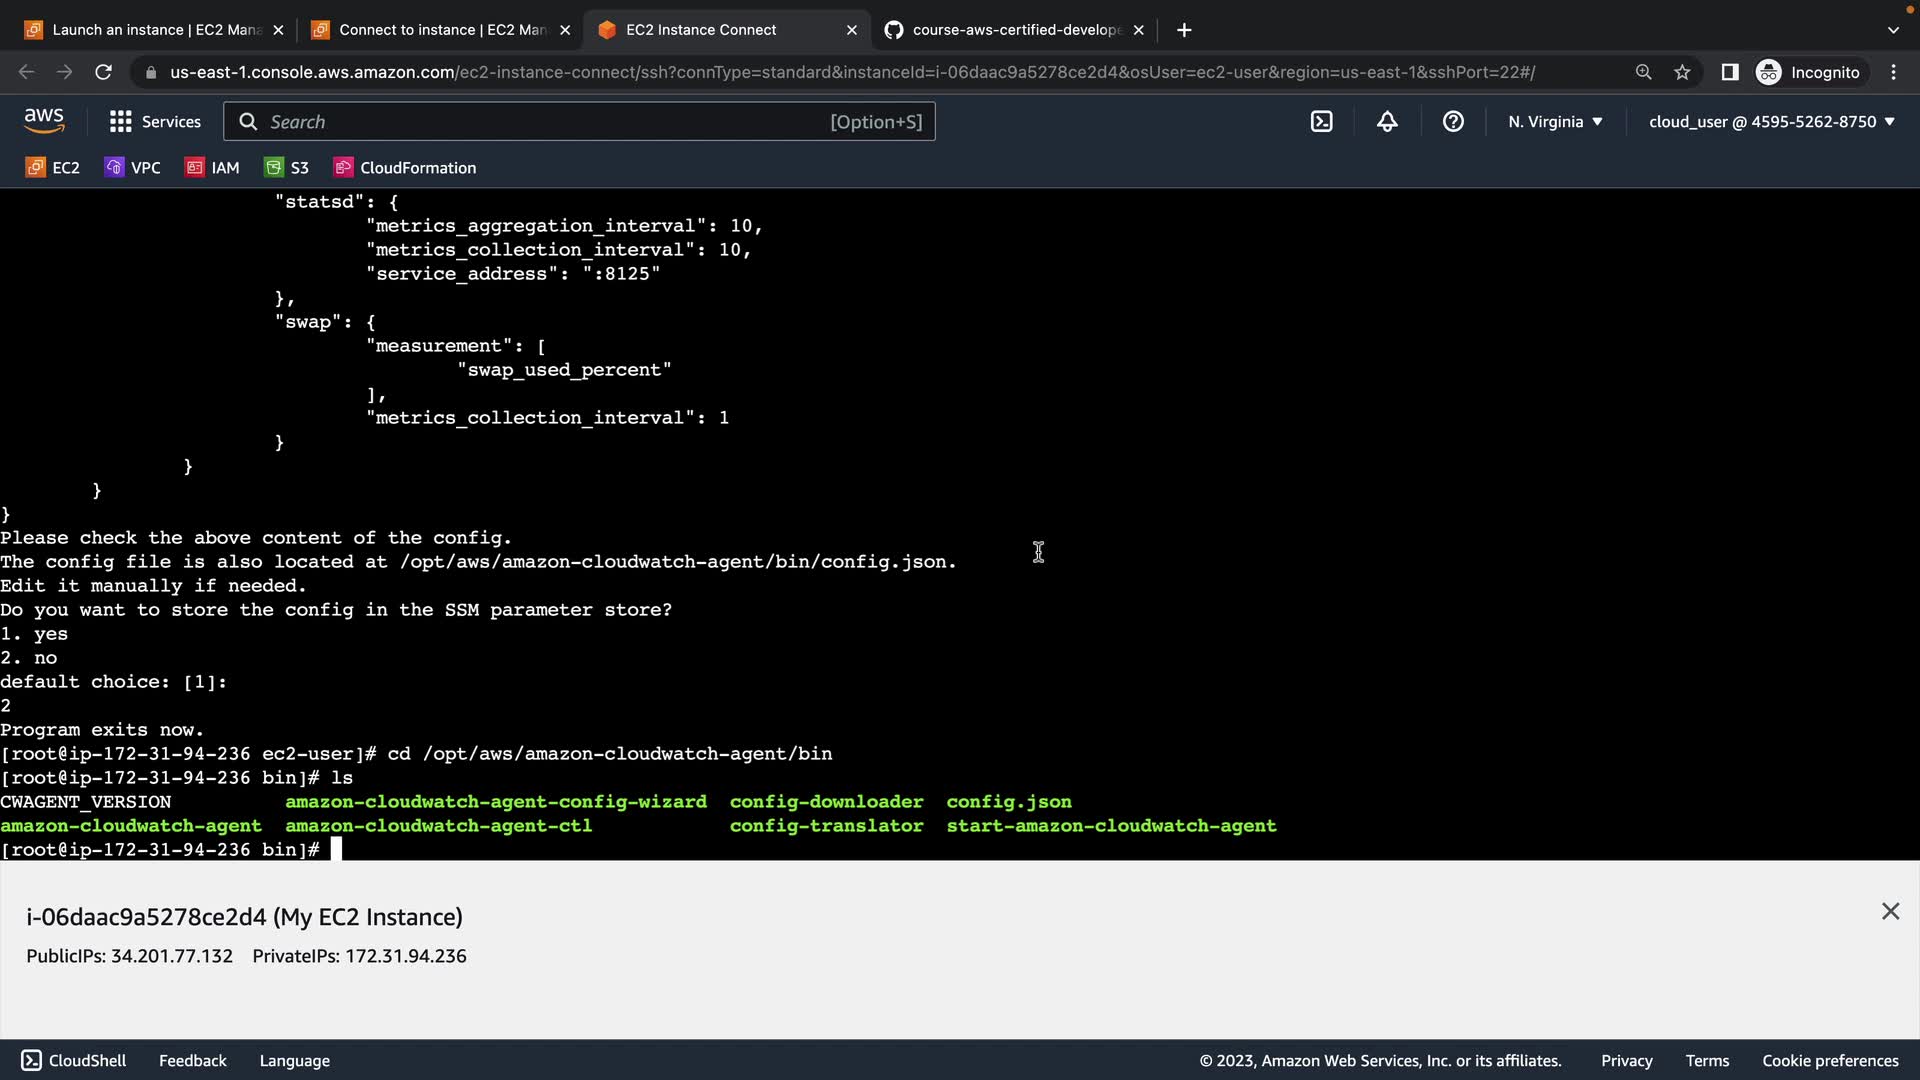
Task: Open the CloudShell button in footer
Action: pos(74,1060)
